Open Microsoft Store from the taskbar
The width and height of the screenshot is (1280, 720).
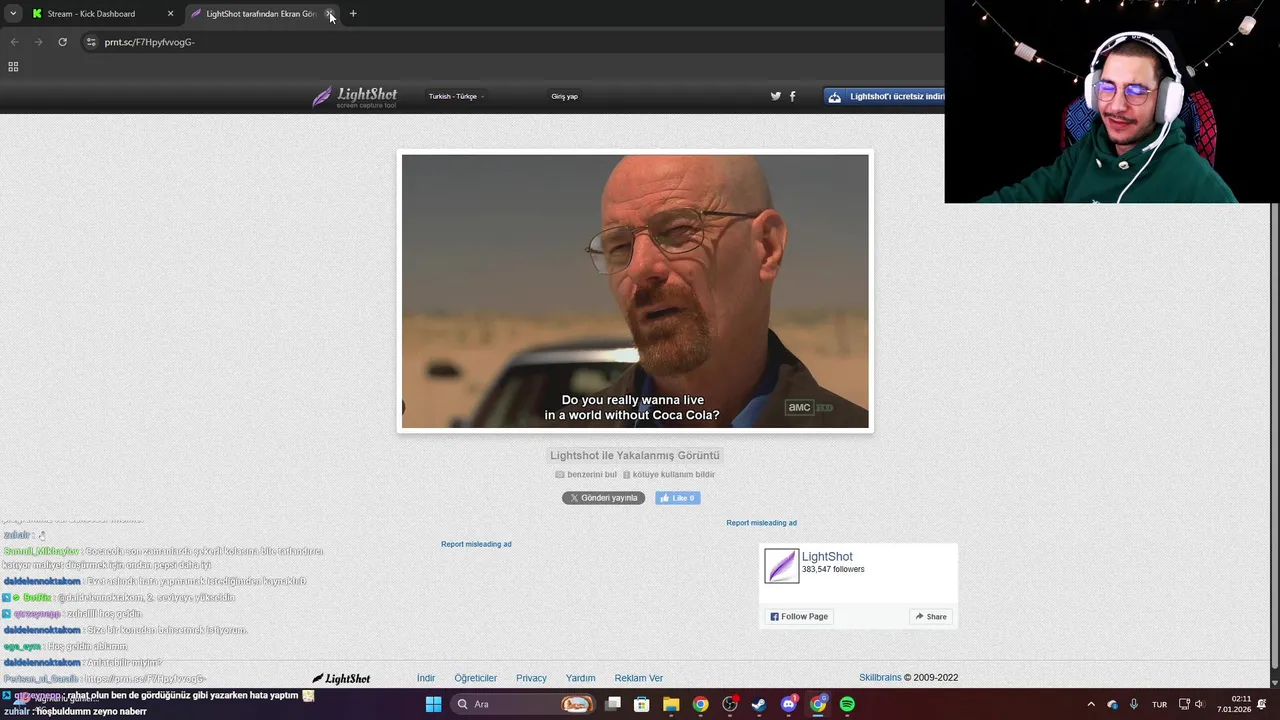point(642,704)
